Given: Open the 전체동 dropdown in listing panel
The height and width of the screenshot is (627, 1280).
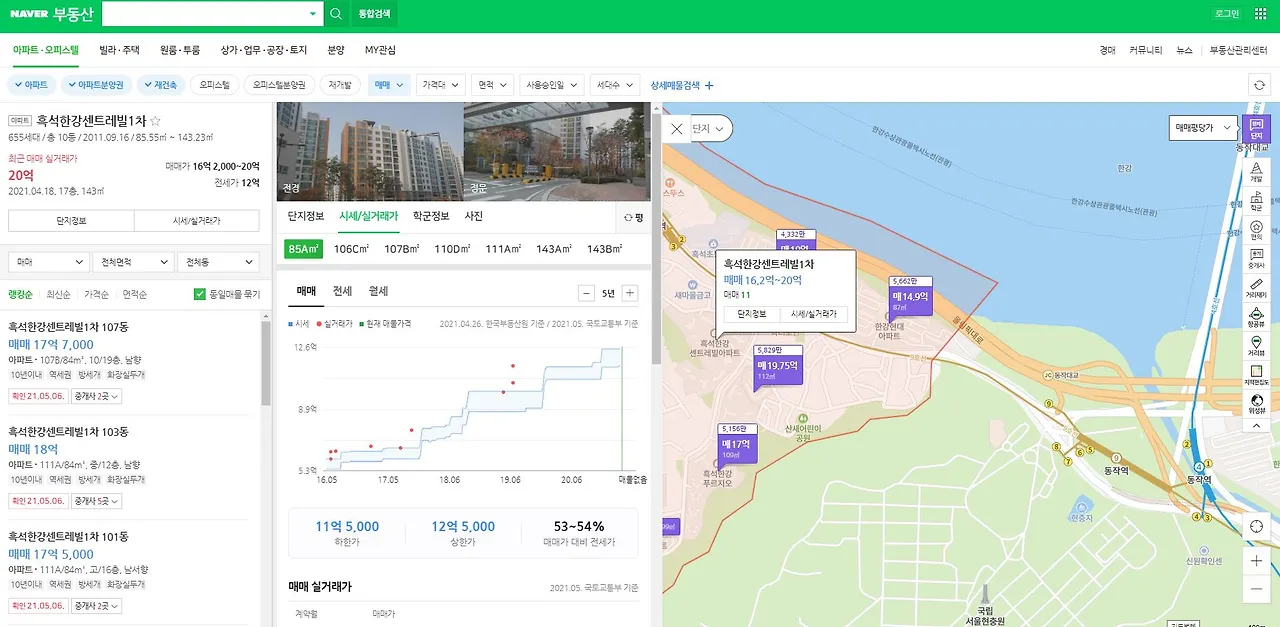Looking at the screenshot, I should click(218, 262).
